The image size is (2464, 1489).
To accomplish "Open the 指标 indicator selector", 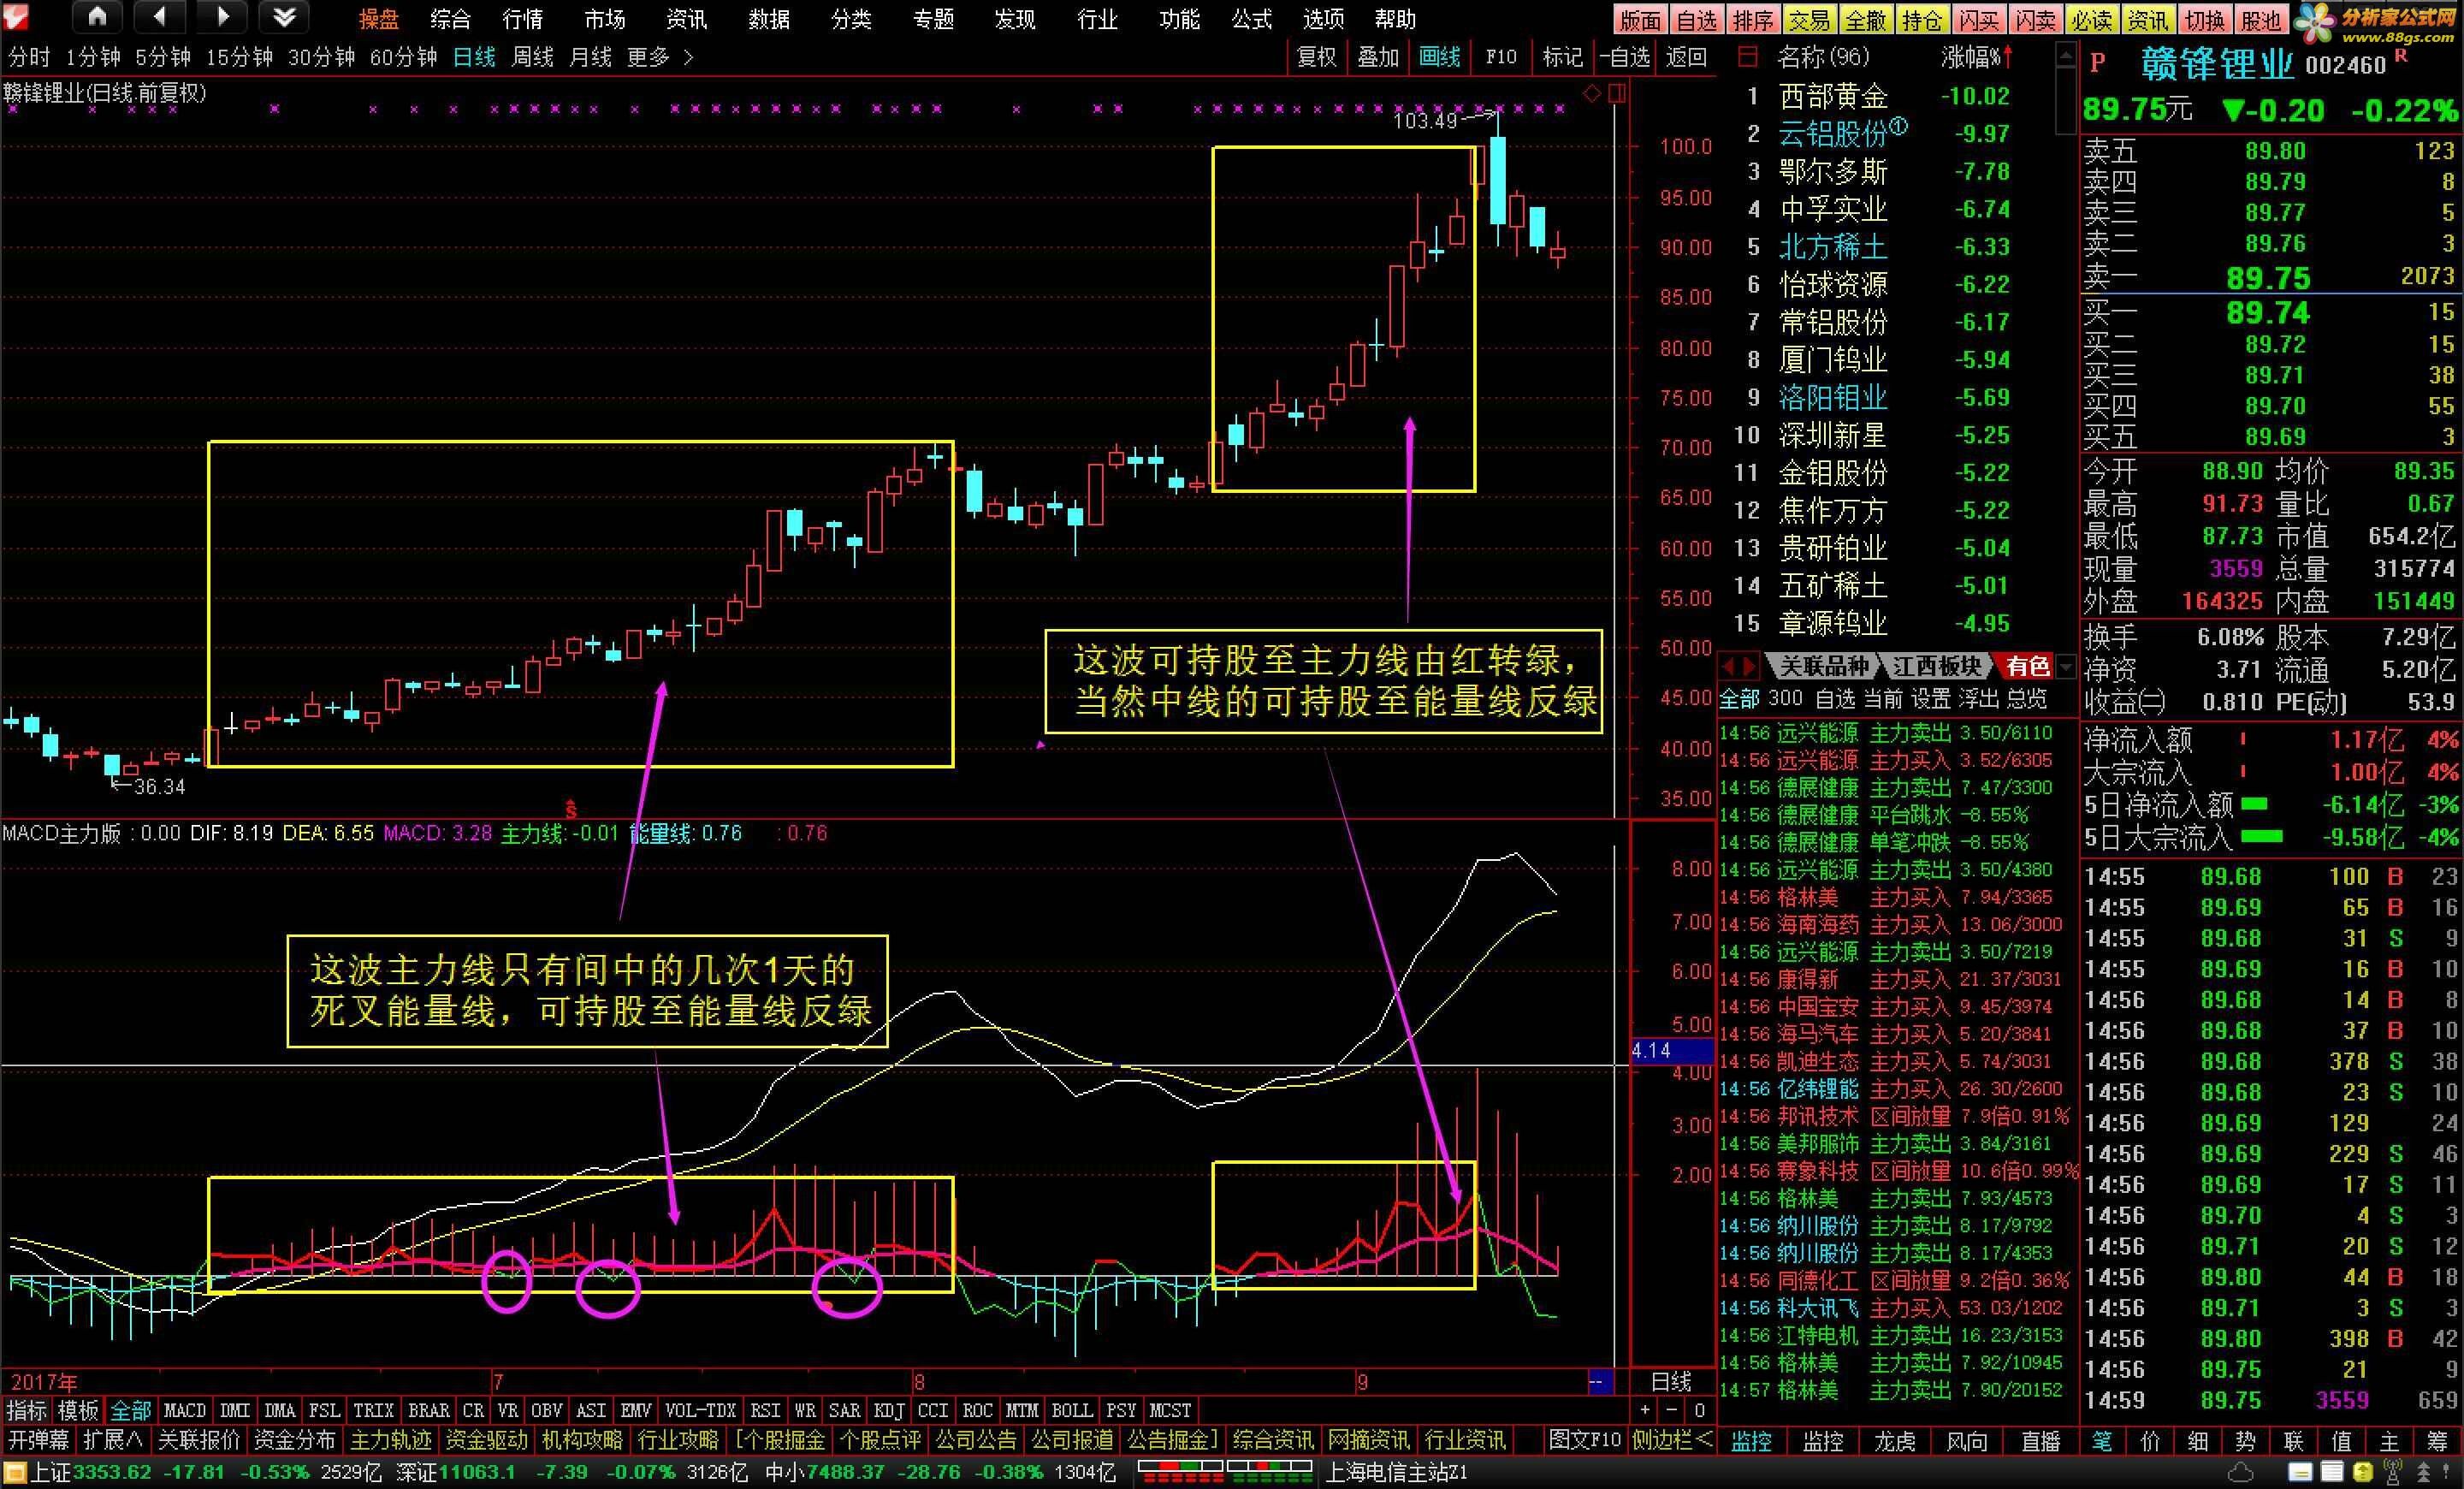I will click(x=27, y=1410).
